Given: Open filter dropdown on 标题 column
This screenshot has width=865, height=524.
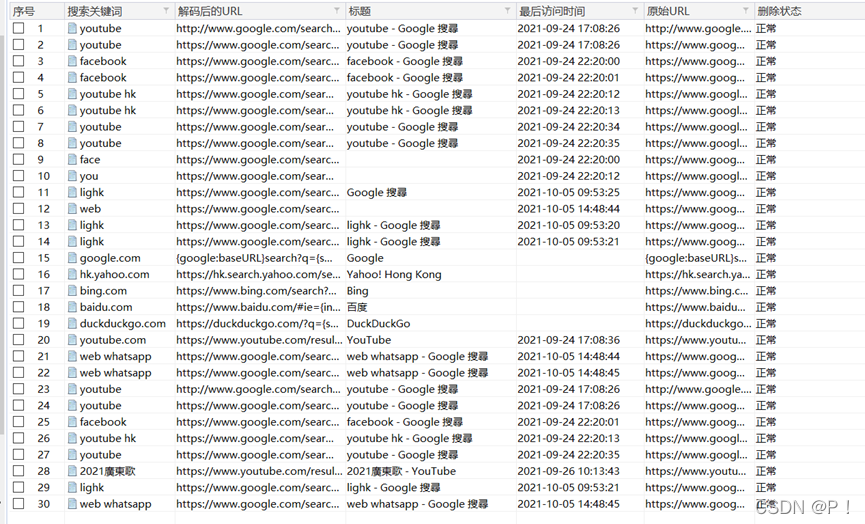Looking at the screenshot, I should click(x=508, y=10).
